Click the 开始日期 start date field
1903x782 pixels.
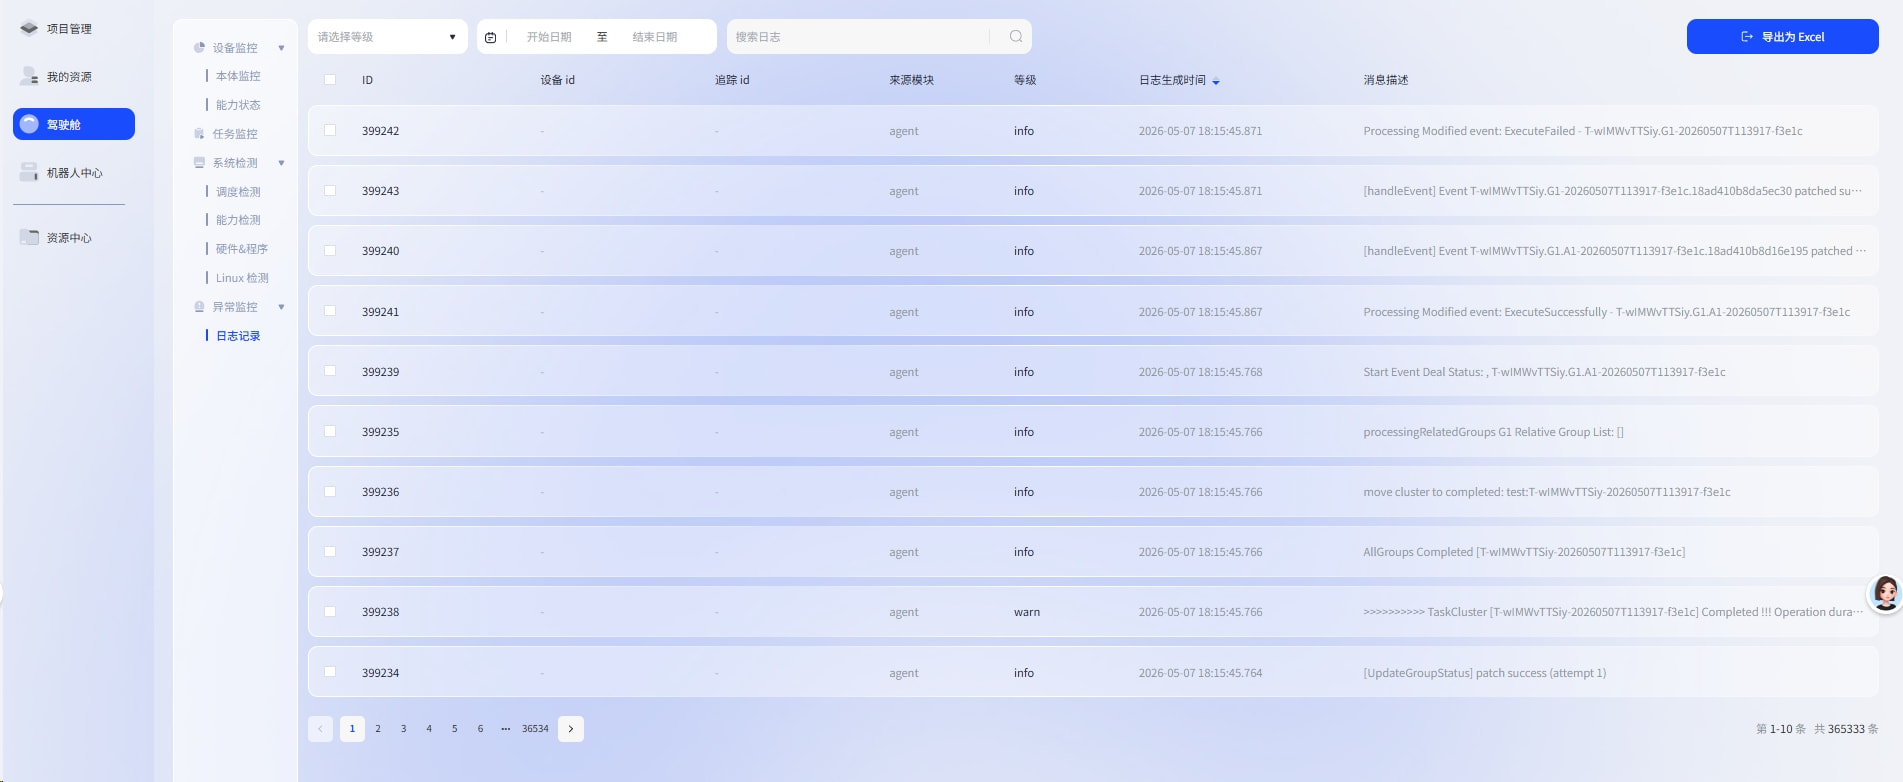pyautogui.click(x=549, y=36)
